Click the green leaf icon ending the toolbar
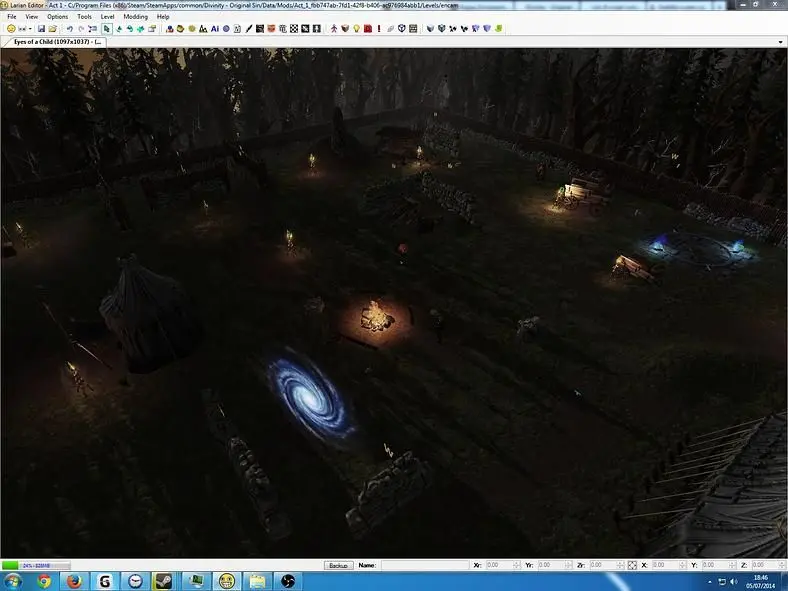 499,29
